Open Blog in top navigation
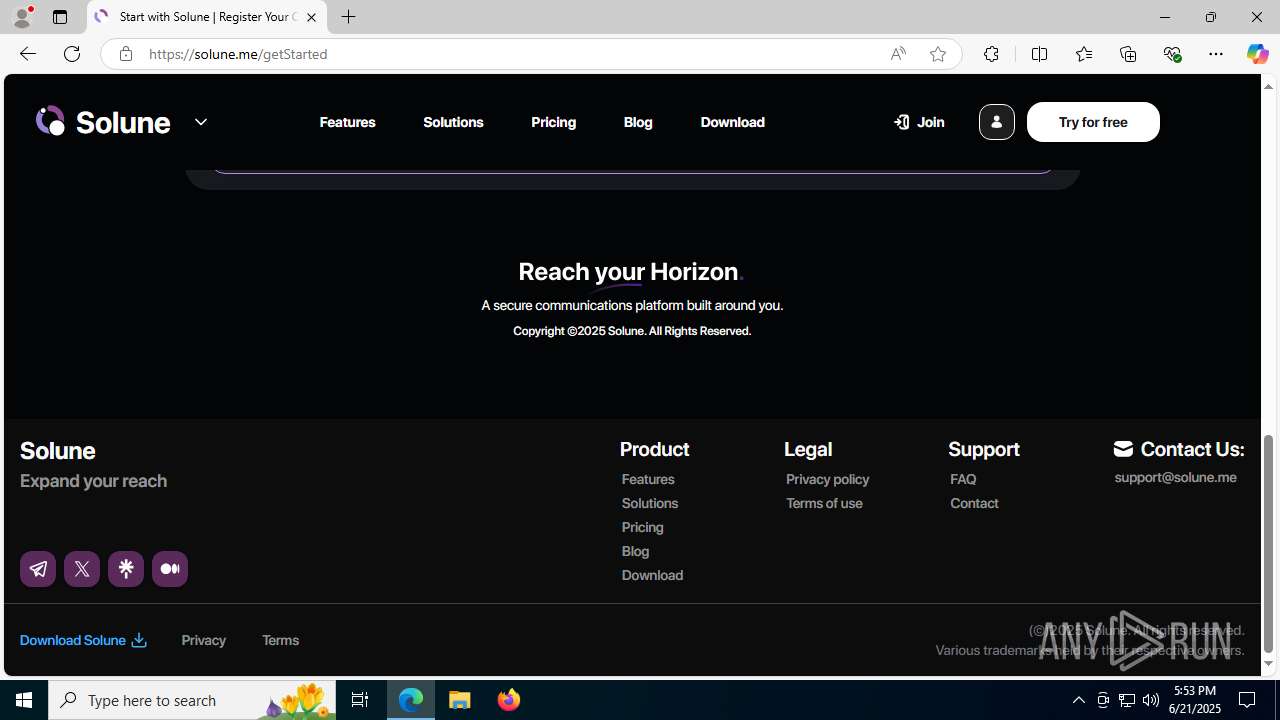This screenshot has height=720, width=1280. point(638,122)
